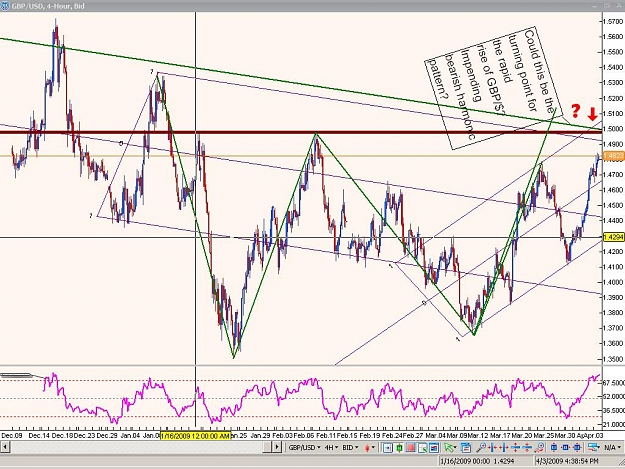Click the second horizontal bar spacing icon
This screenshot has height=469, width=625.
click(x=503, y=448)
